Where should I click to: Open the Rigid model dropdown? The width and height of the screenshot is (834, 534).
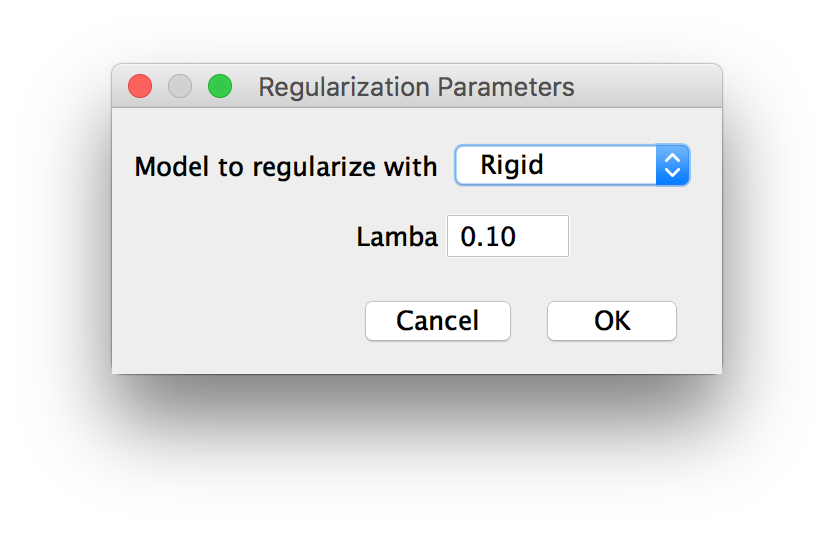(x=572, y=165)
